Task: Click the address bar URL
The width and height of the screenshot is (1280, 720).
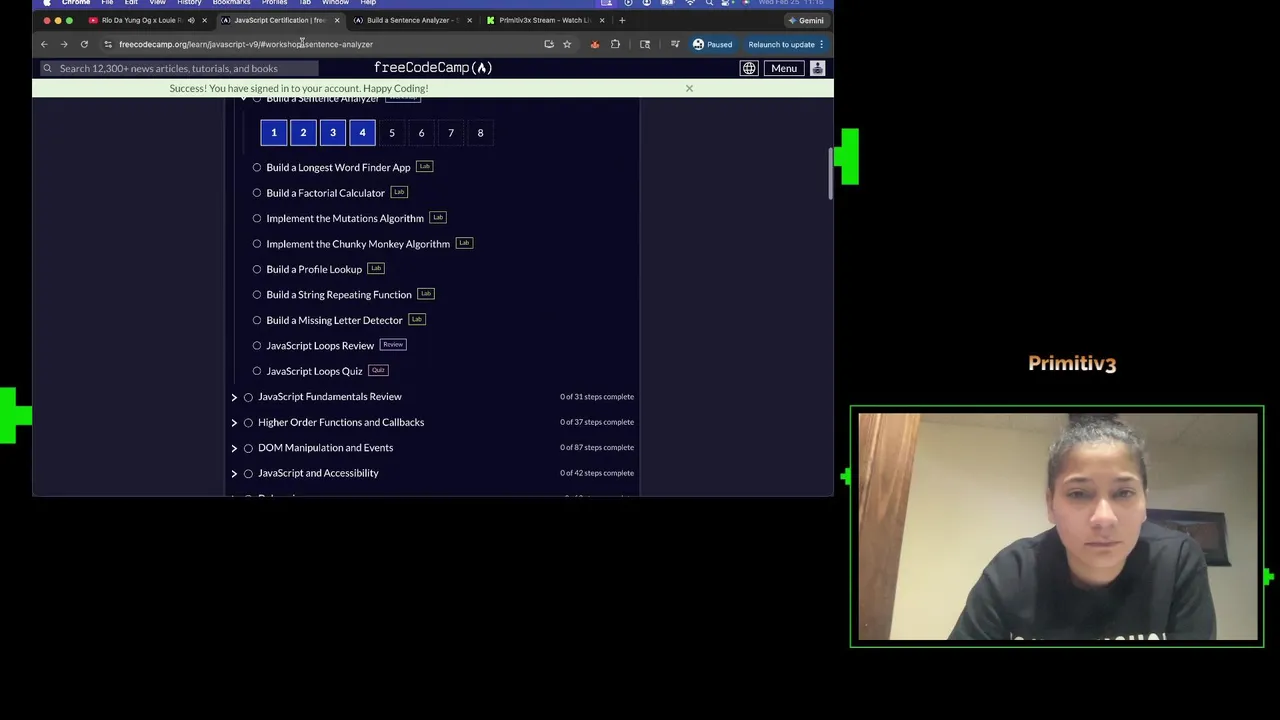Action: click(x=245, y=44)
